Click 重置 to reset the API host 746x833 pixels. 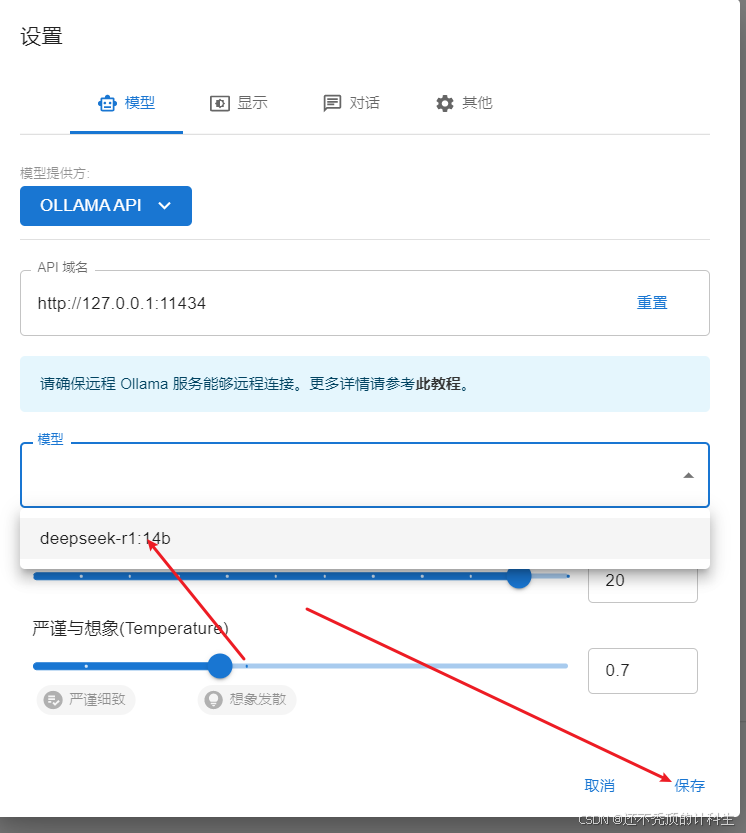click(652, 303)
